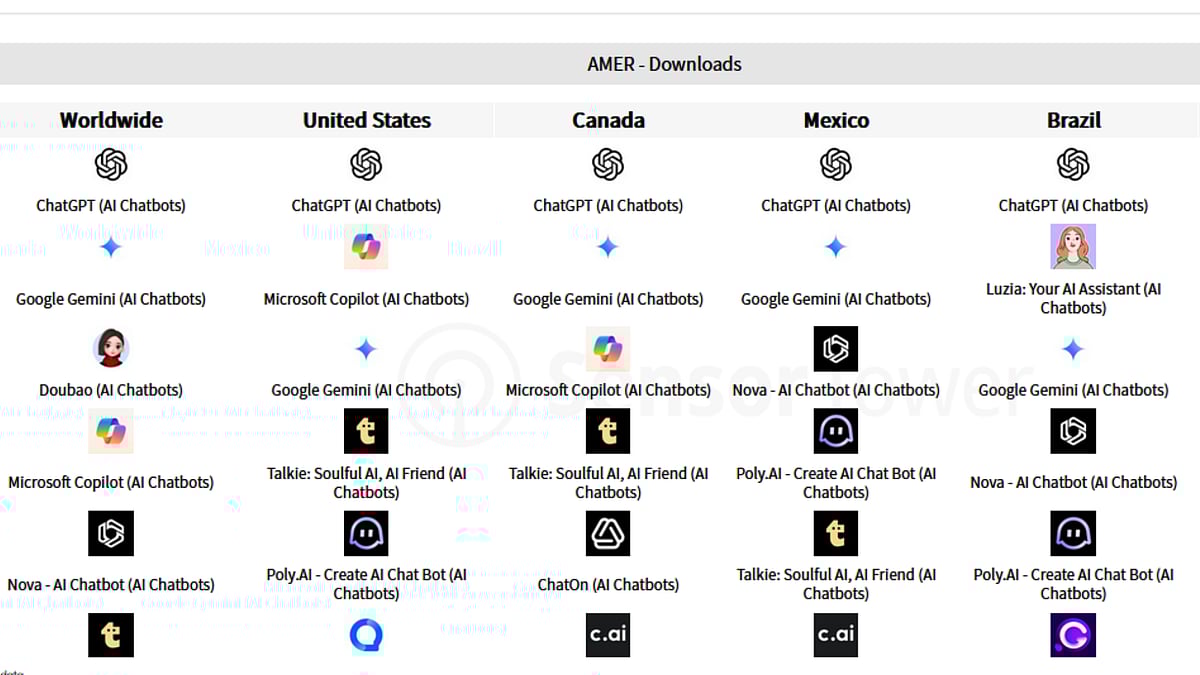Click the AMER - Downloads section title
Screen dimensions: 1200x675
664,64
